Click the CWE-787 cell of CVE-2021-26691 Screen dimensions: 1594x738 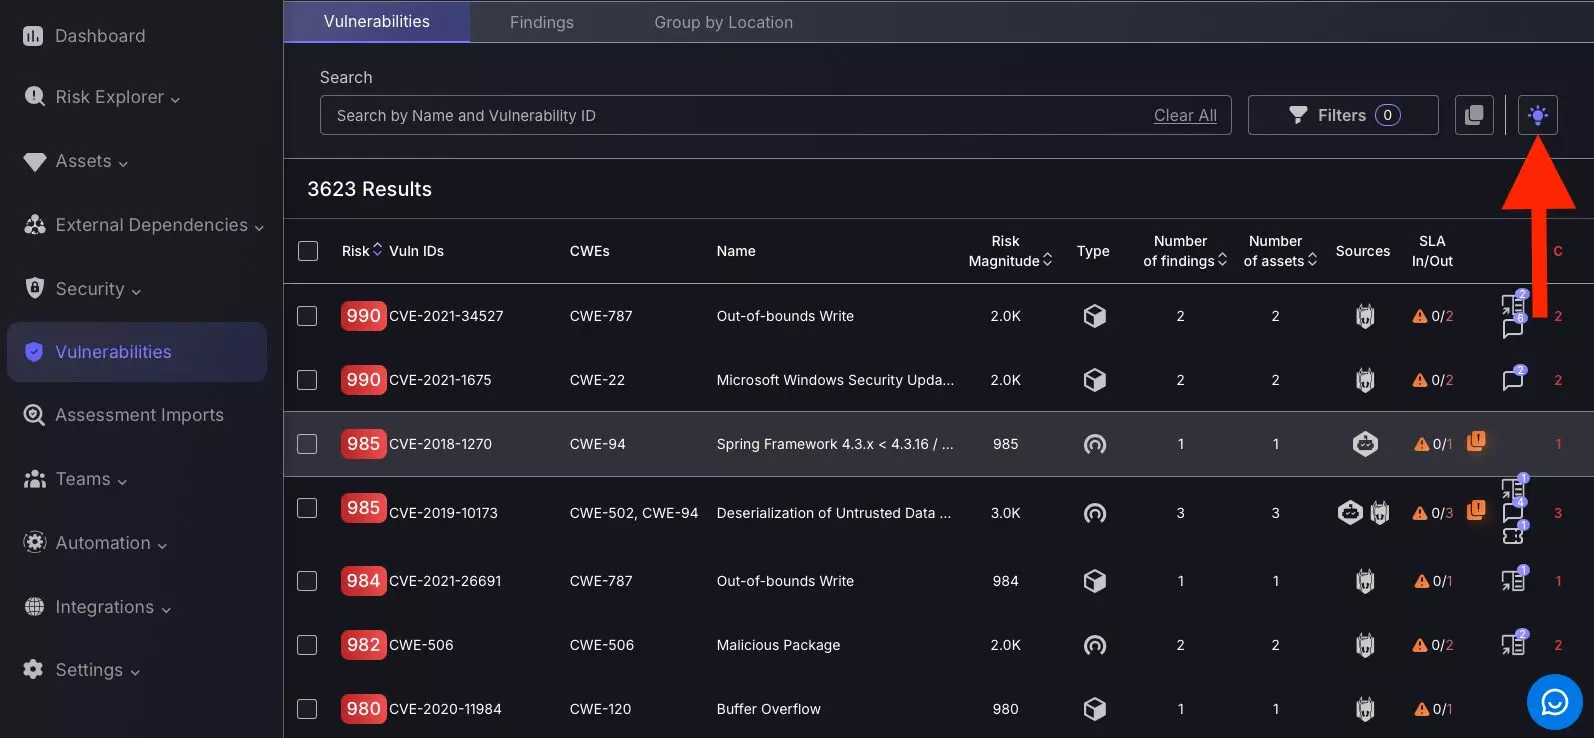(601, 581)
